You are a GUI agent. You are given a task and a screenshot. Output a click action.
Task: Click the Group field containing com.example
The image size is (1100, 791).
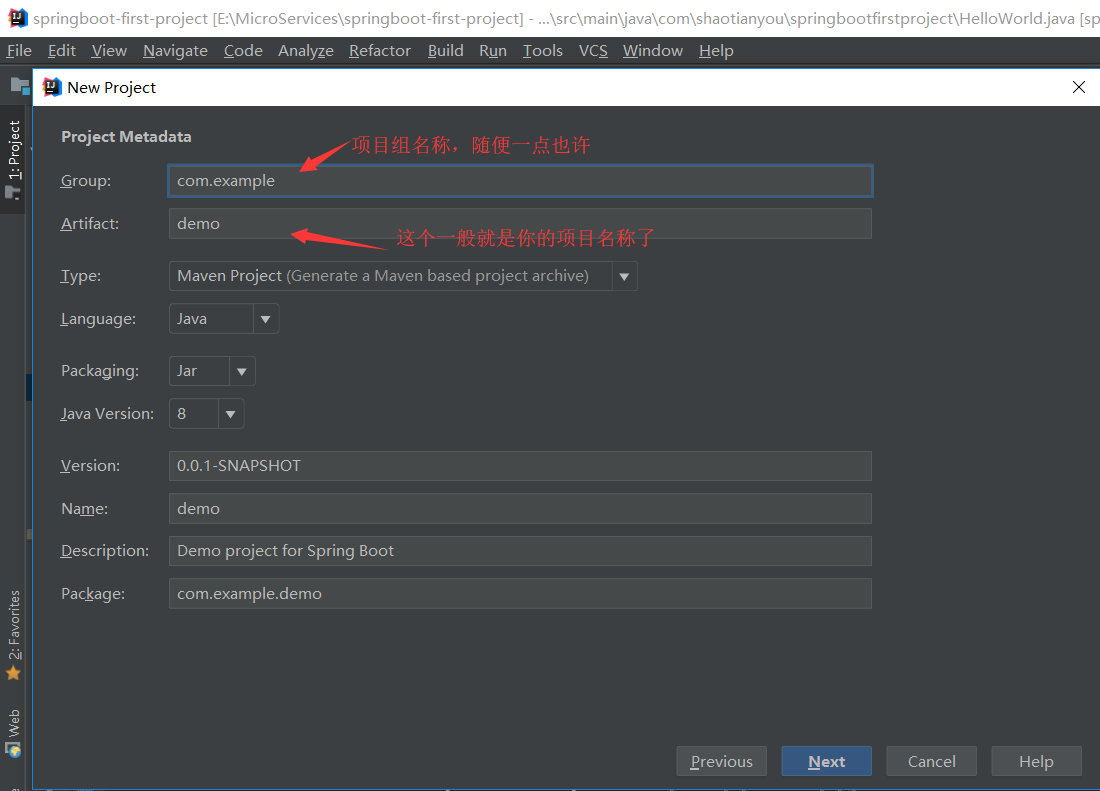pyautogui.click(x=521, y=181)
